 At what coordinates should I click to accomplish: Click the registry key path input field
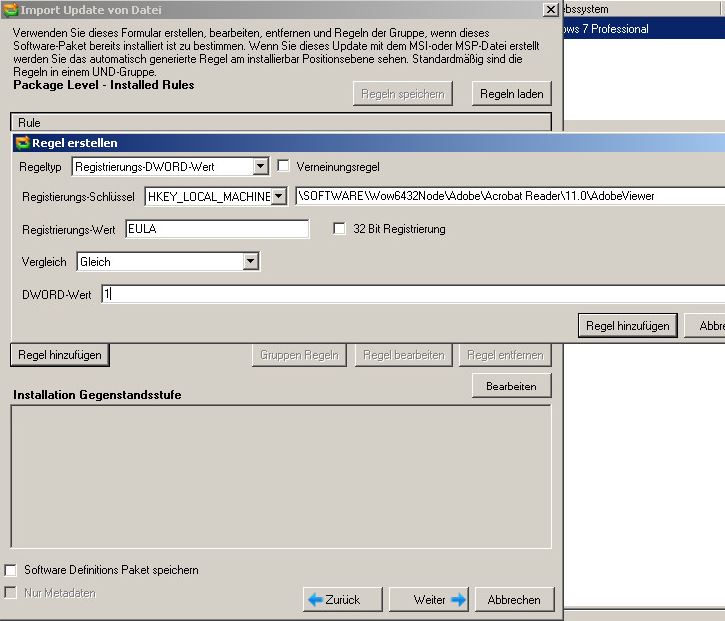pyautogui.click(x=510, y=196)
